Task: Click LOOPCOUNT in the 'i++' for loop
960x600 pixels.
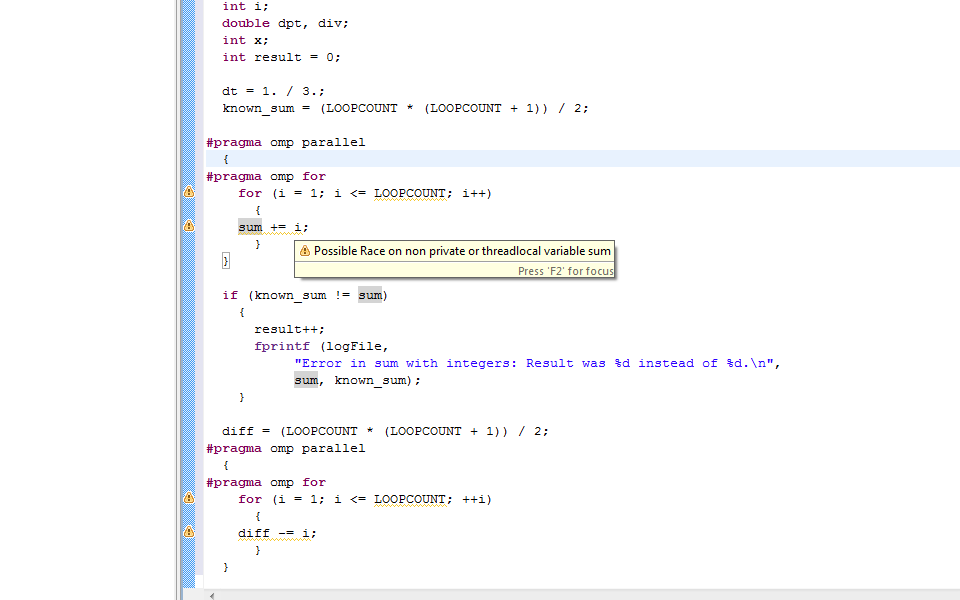Action: tap(410, 193)
